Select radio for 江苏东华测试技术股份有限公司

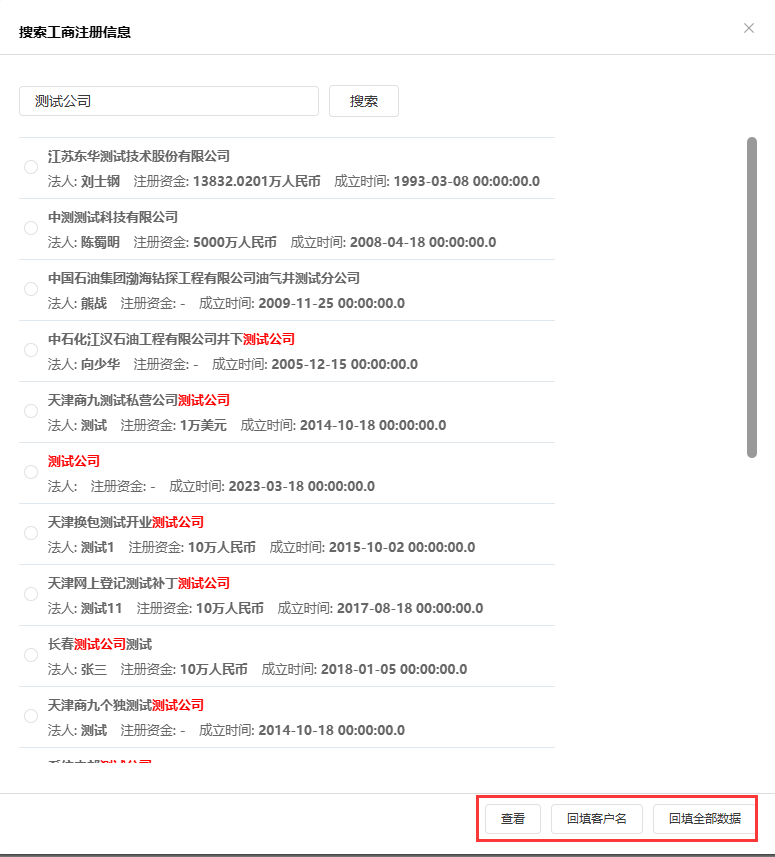click(31, 168)
